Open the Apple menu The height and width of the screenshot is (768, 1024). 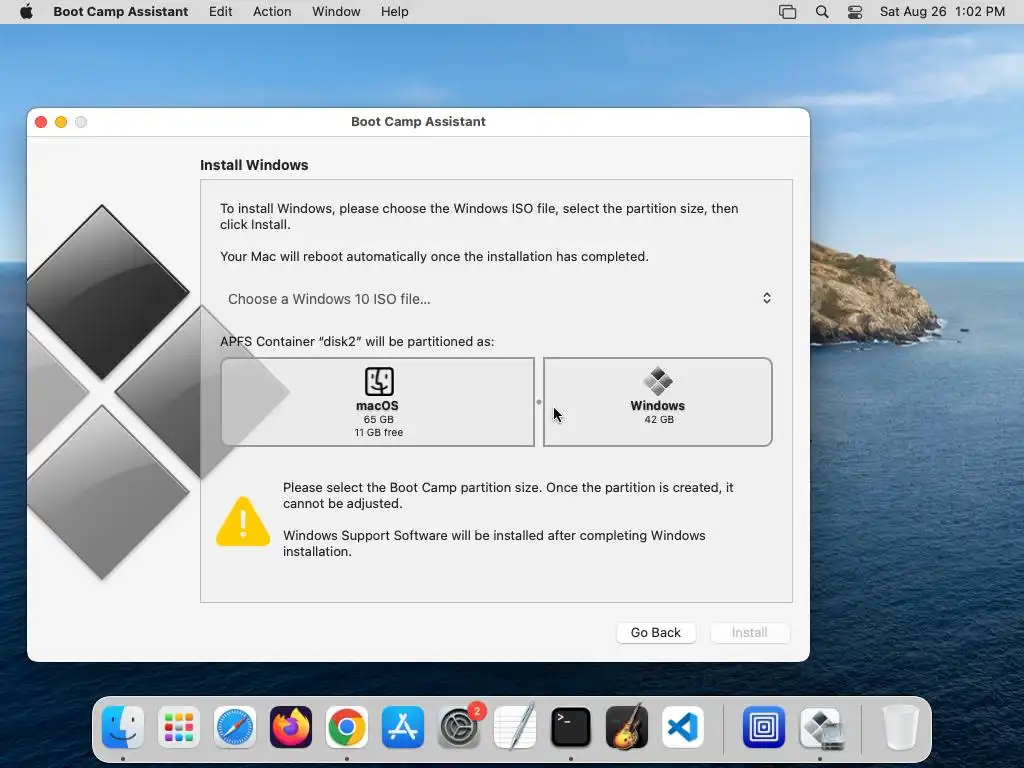point(26,12)
